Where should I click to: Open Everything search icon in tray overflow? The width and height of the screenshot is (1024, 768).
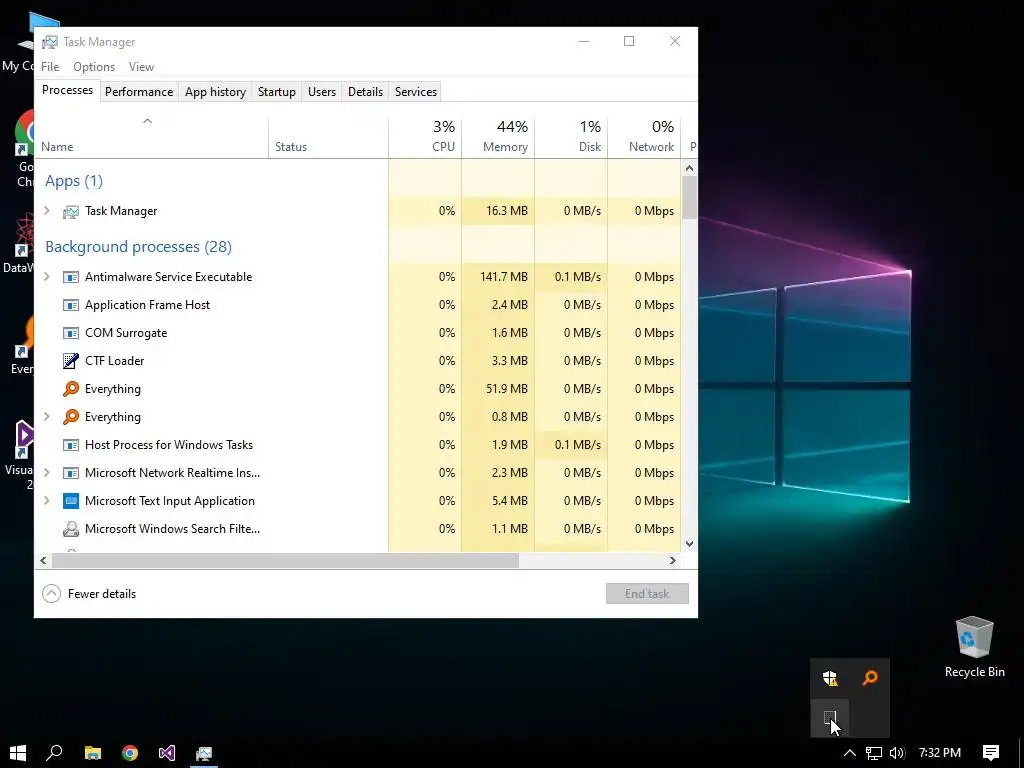pos(870,678)
